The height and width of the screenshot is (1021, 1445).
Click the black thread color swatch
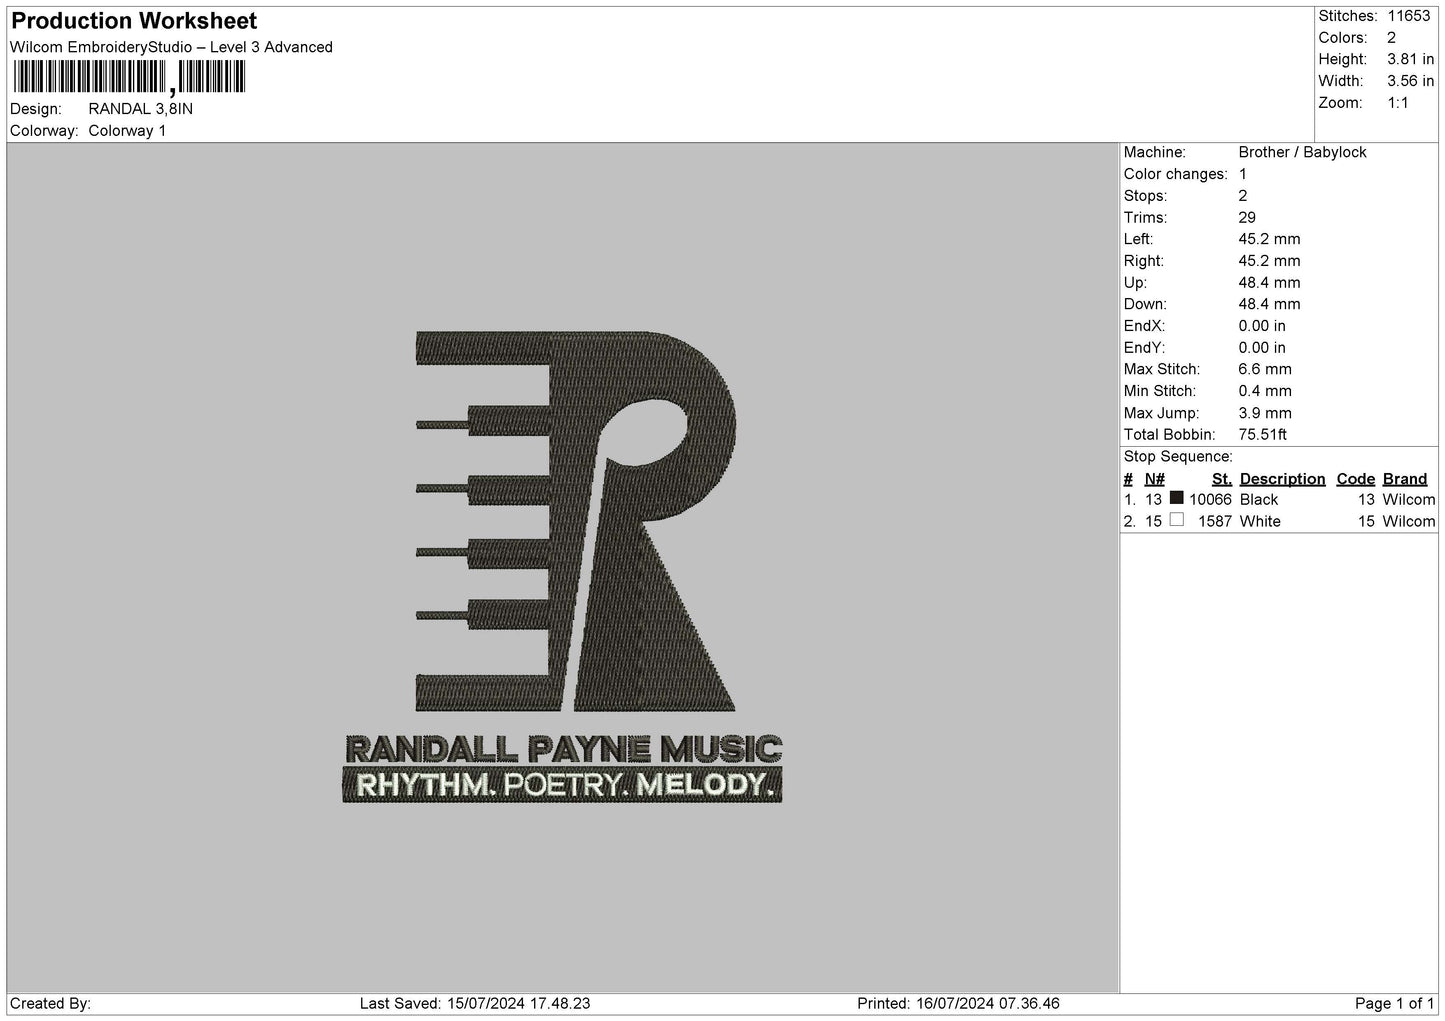pyautogui.click(x=1177, y=498)
